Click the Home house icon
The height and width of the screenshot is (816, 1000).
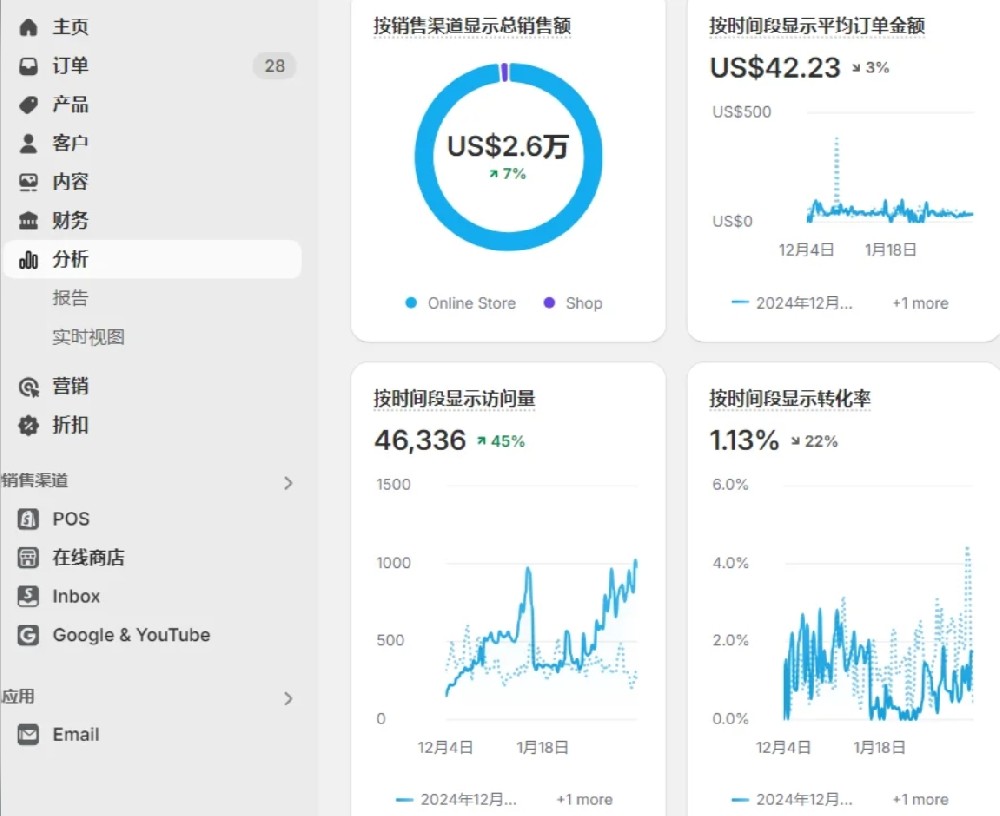[28, 27]
